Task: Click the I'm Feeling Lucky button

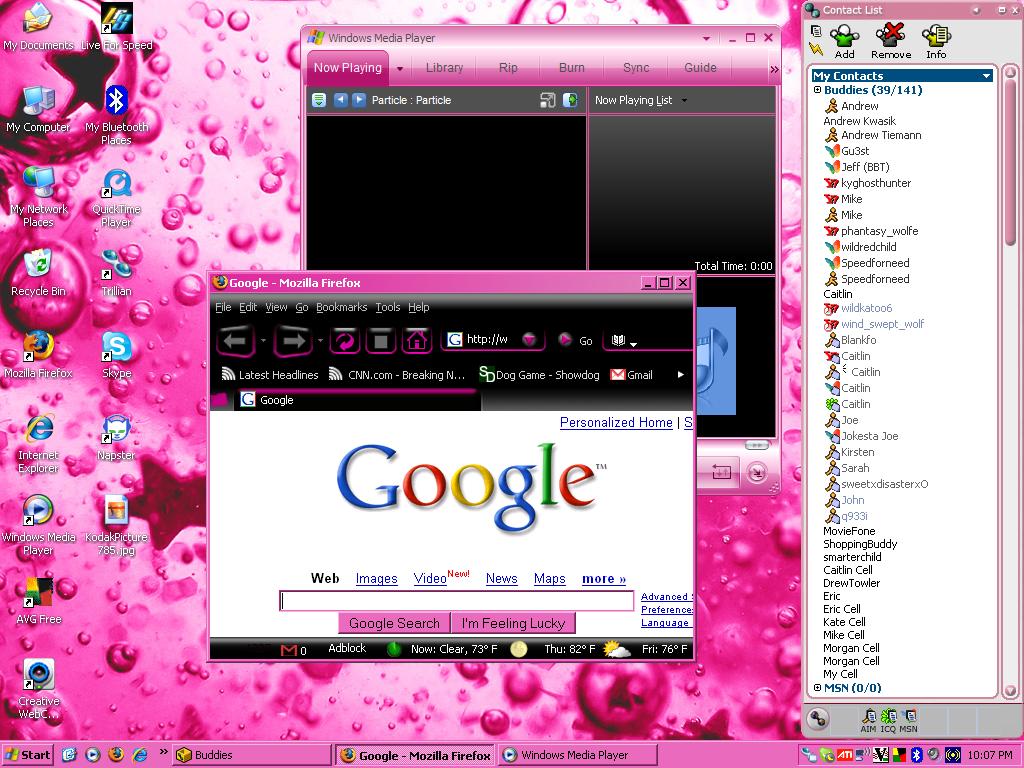Action: (513, 623)
